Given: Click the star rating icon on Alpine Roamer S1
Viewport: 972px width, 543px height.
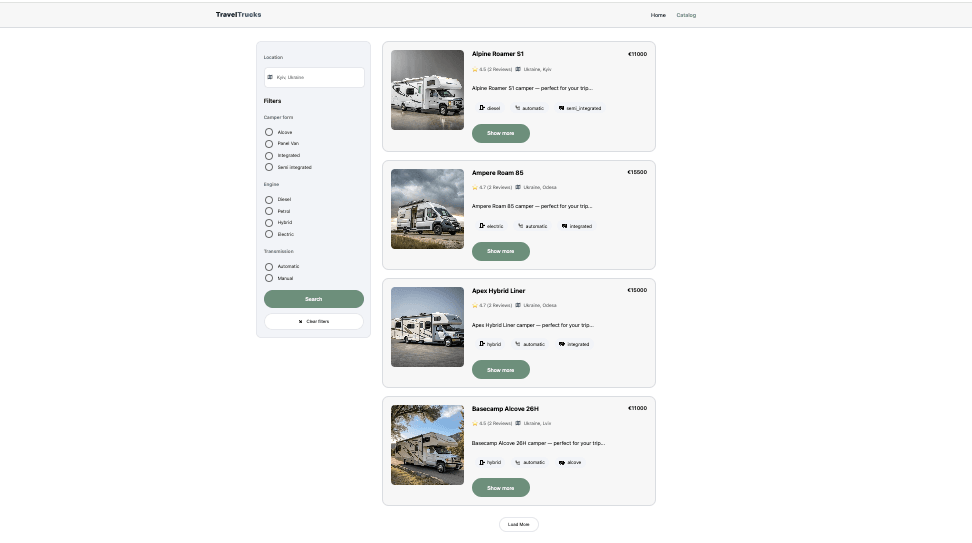Looking at the screenshot, I should pyautogui.click(x=475, y=69).
